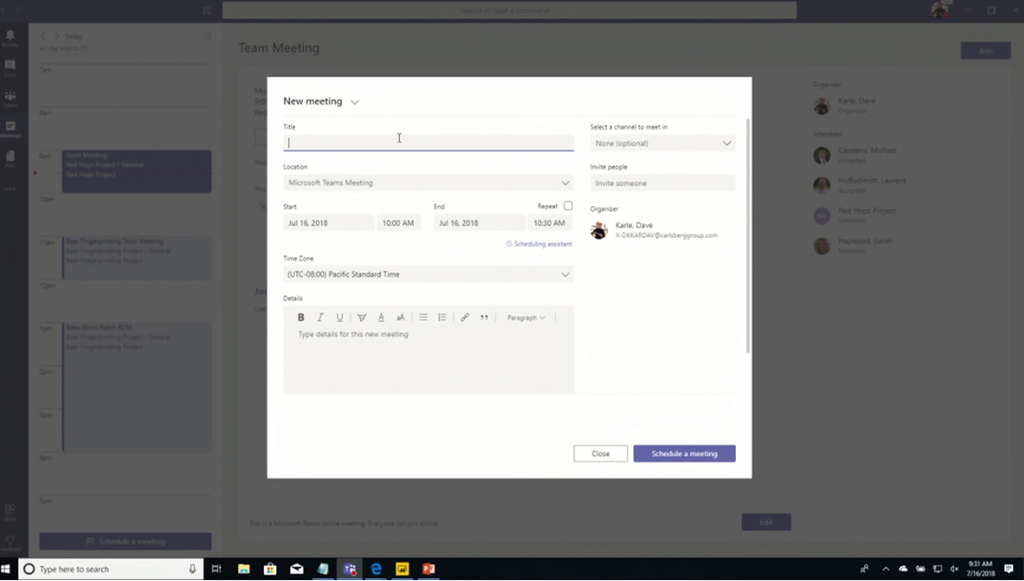The height and width of the screenshot is (581, 1024).
Task: Toggle bold formatting in Details editor
Action: (x=301, y=317)
